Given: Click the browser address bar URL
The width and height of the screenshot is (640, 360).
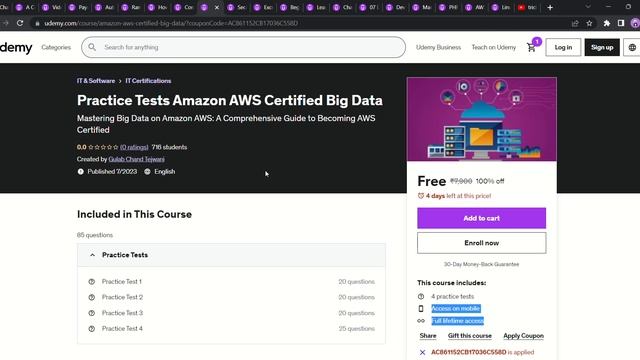Looking at the screenshot, I should [171, 23].
